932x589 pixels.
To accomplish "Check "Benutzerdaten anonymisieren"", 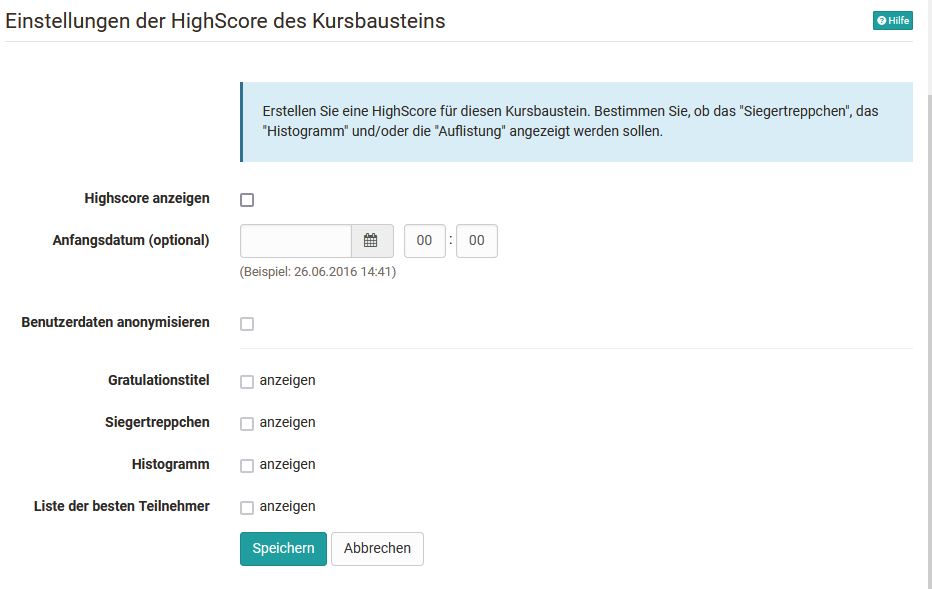I will (246, 323).
